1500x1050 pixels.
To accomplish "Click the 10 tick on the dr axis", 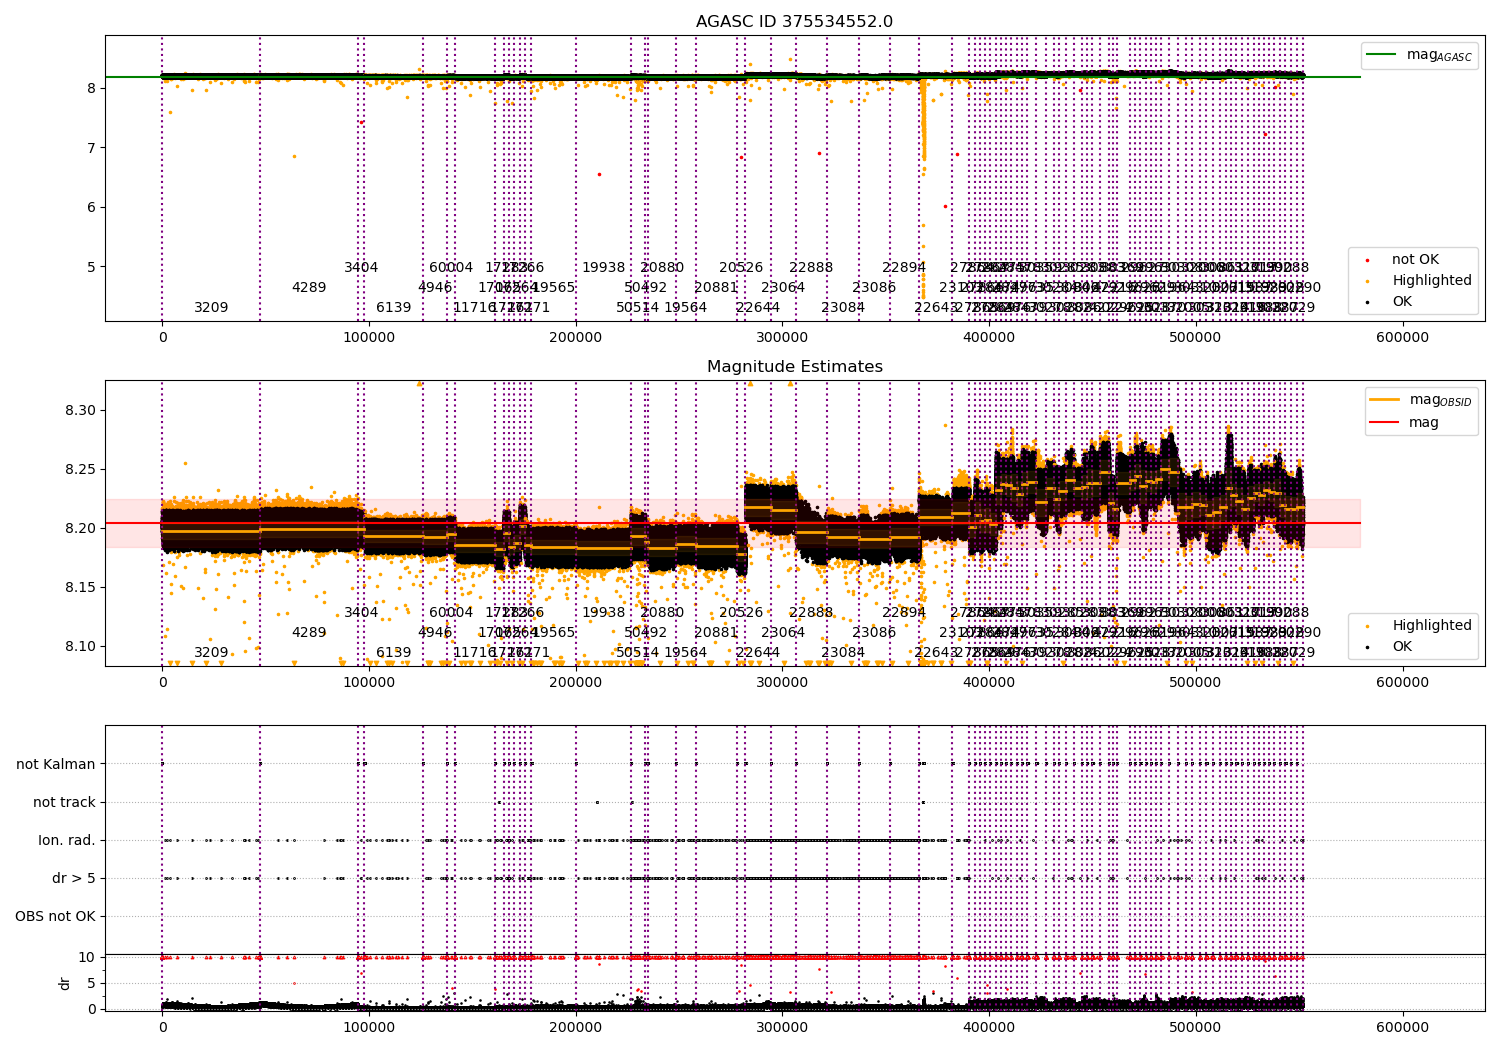I will [x=87, y=958].
